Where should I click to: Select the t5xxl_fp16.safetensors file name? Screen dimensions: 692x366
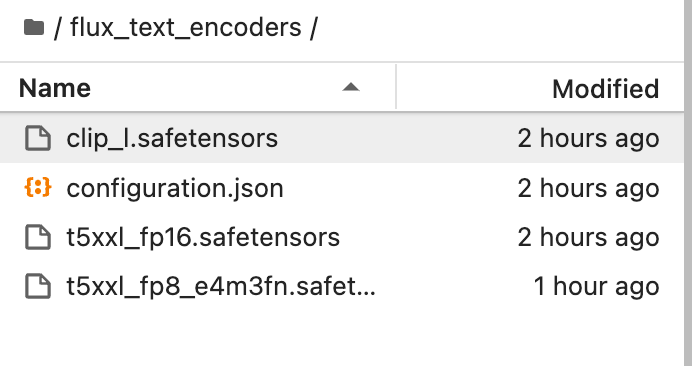[x=203, y=238]
